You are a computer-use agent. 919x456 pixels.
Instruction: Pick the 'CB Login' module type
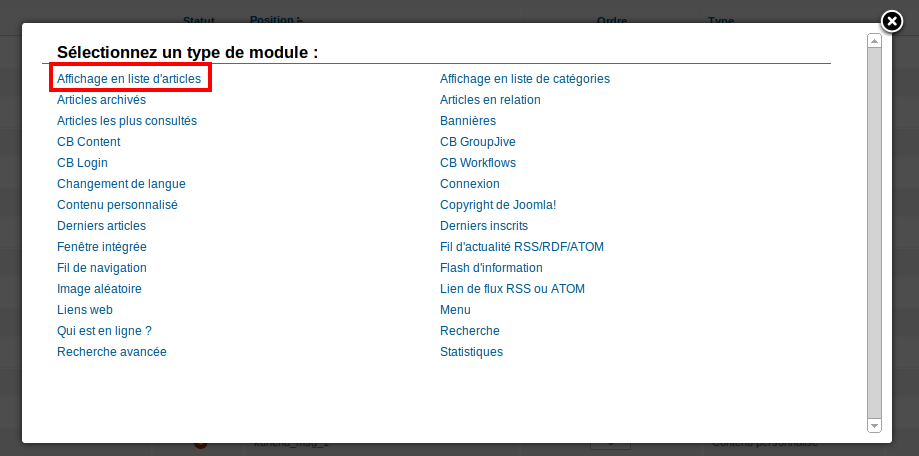[x=82, y=163]
